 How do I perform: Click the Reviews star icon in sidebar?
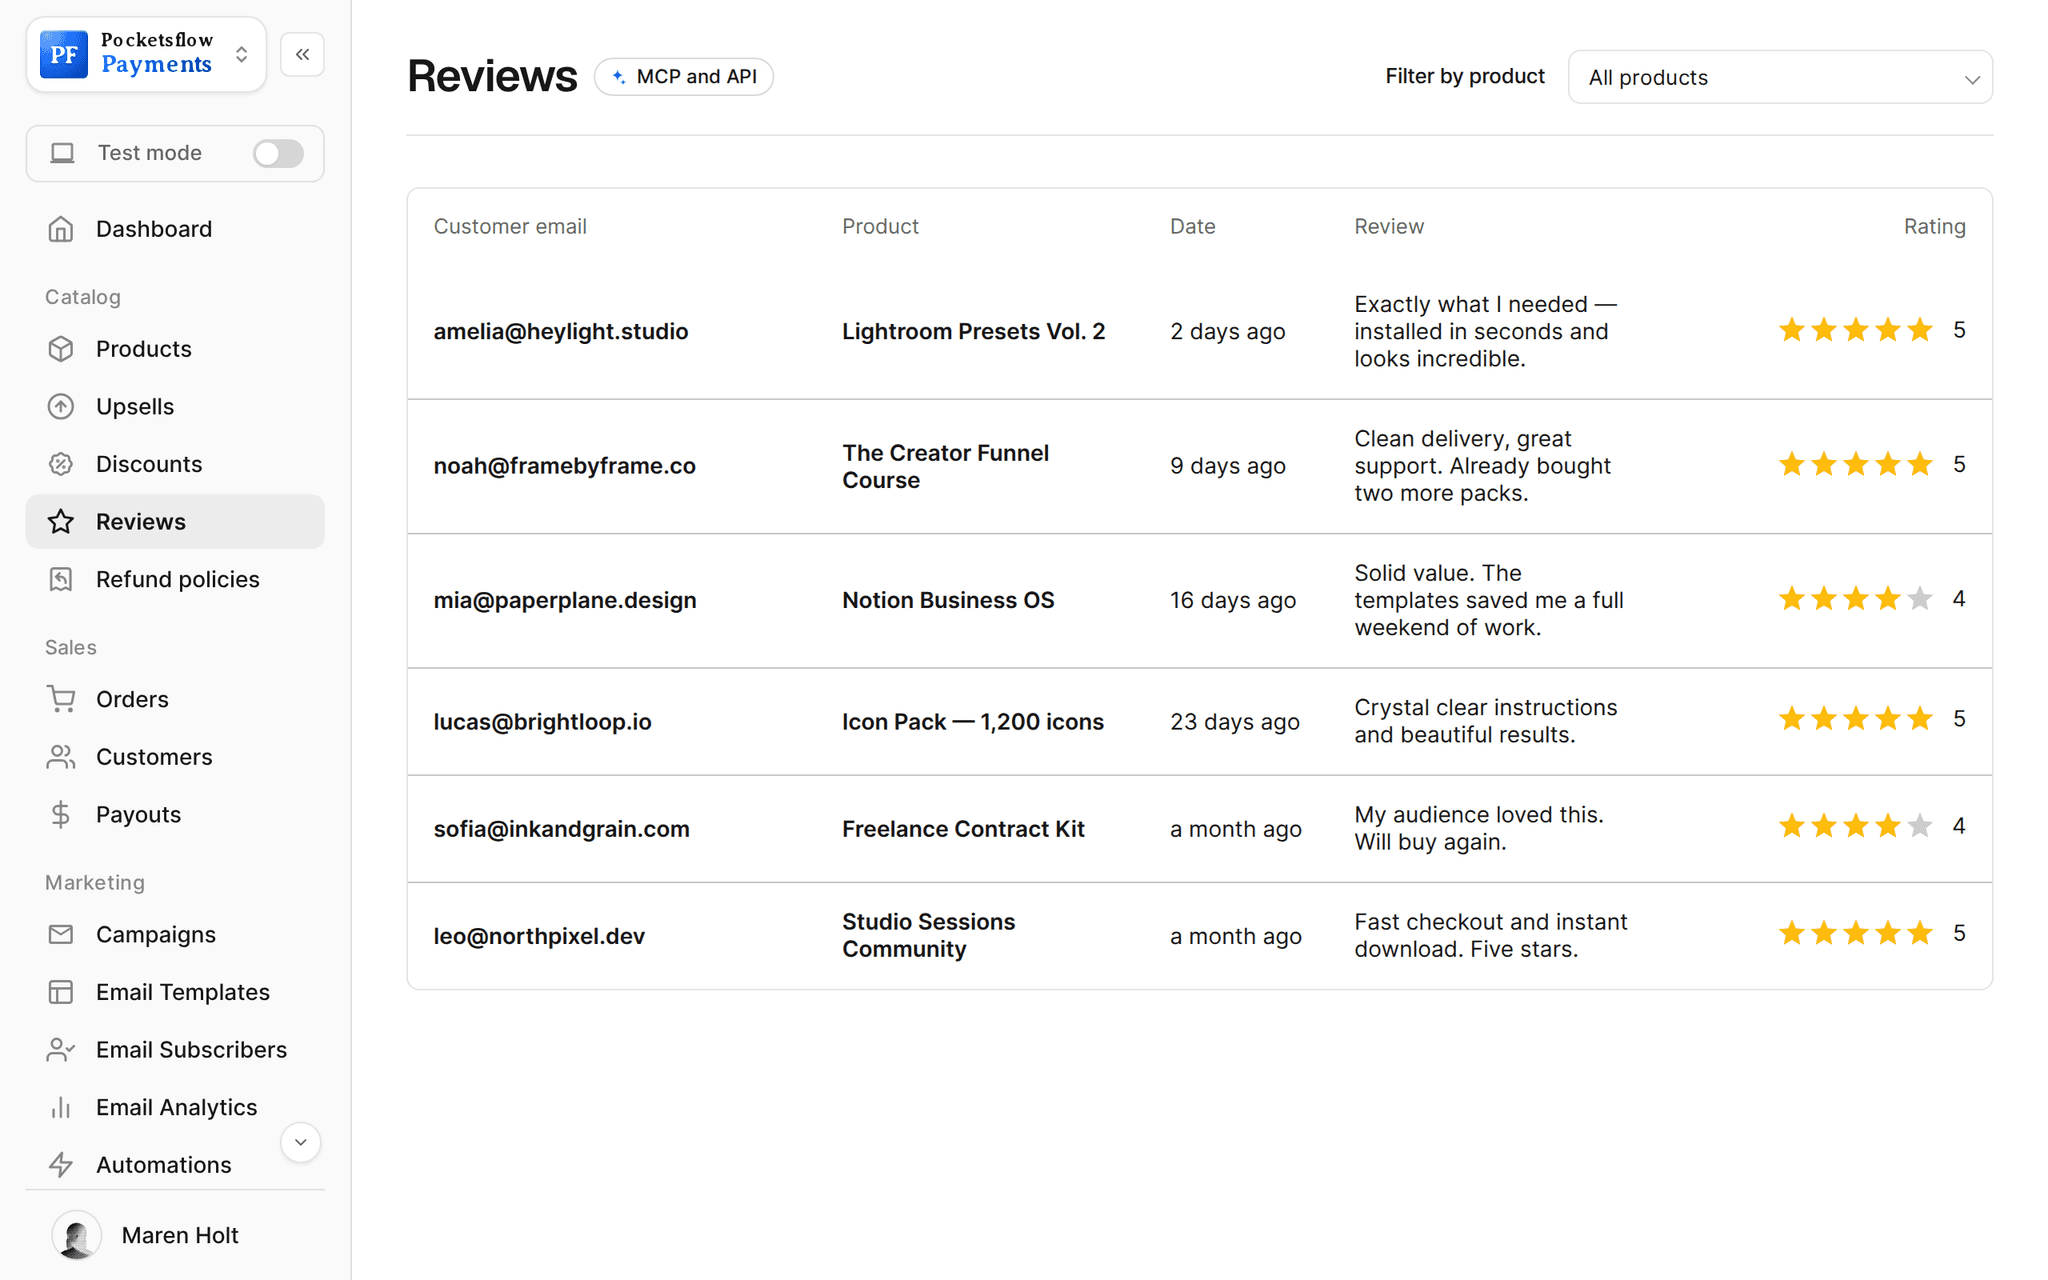point(61,522)
